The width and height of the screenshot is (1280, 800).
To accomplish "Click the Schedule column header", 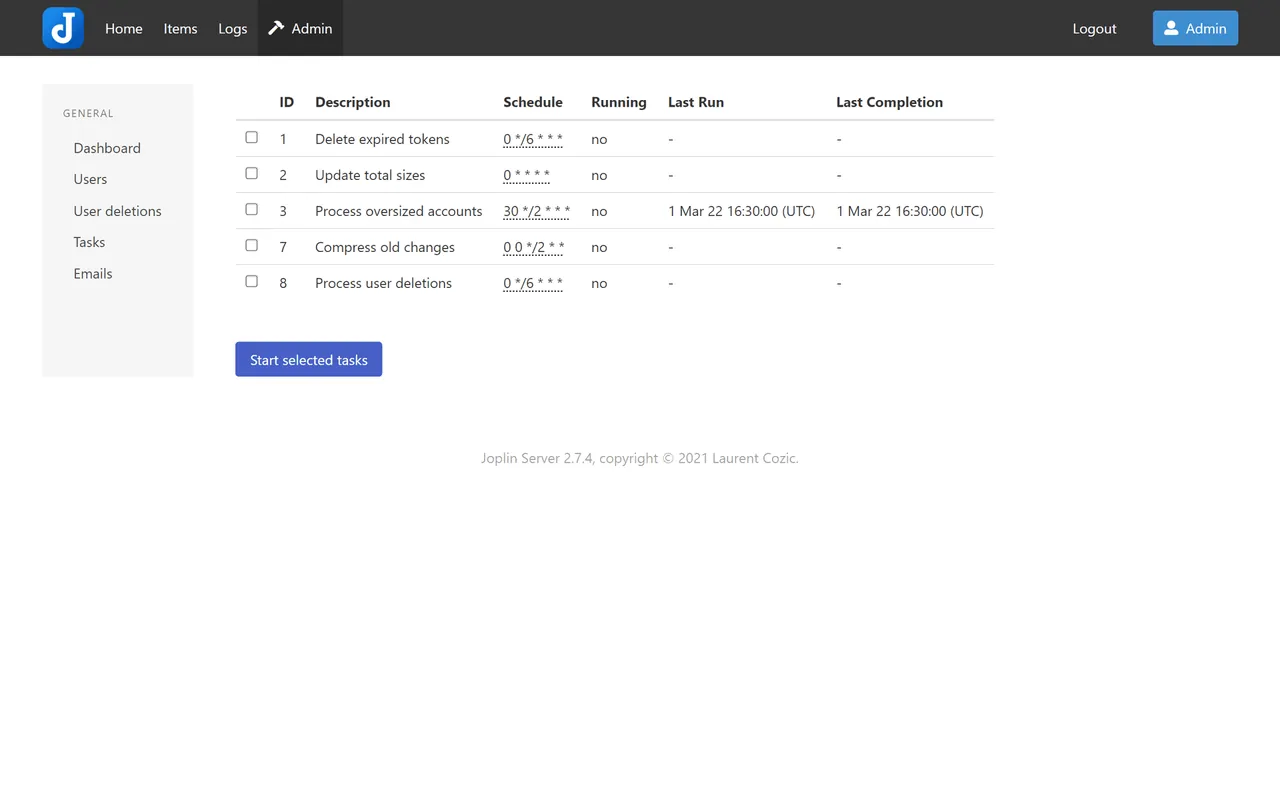I will point(533,102).
